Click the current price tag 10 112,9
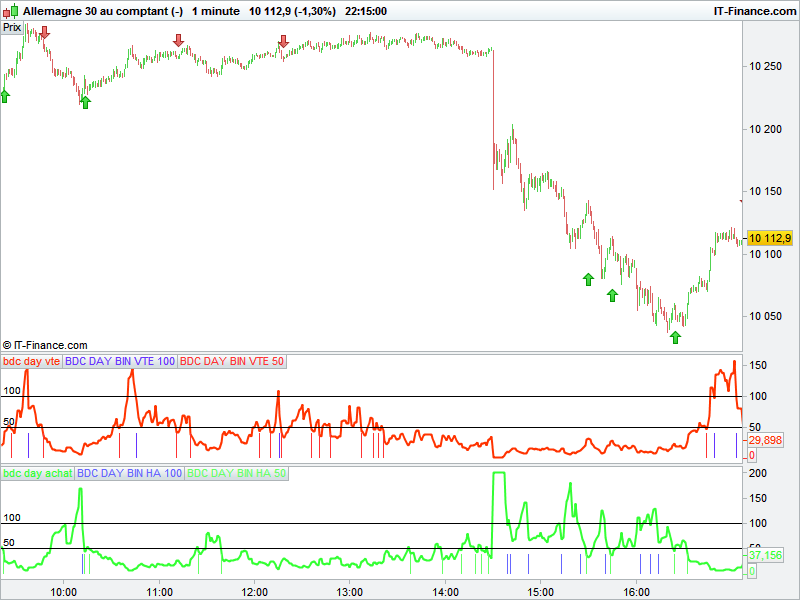Screen dimensions: 800x600 (x=770, y=238)
